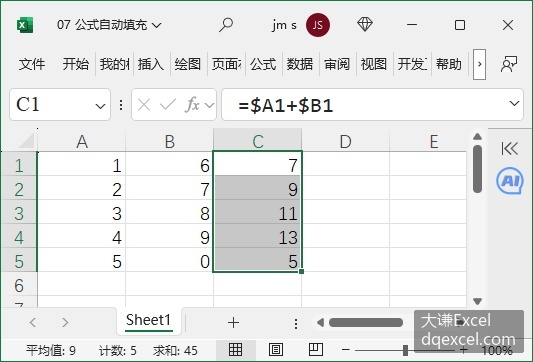This screenshot has width=533, height=362.
Task: Click the sheet tab bar options dots
Action: 296,324
